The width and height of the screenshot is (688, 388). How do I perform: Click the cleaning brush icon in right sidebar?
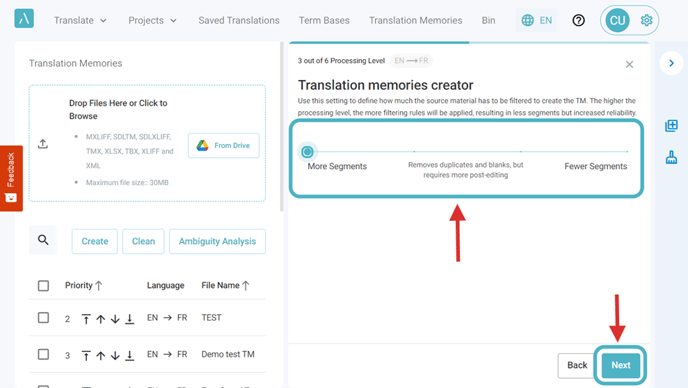coord(671,157)
